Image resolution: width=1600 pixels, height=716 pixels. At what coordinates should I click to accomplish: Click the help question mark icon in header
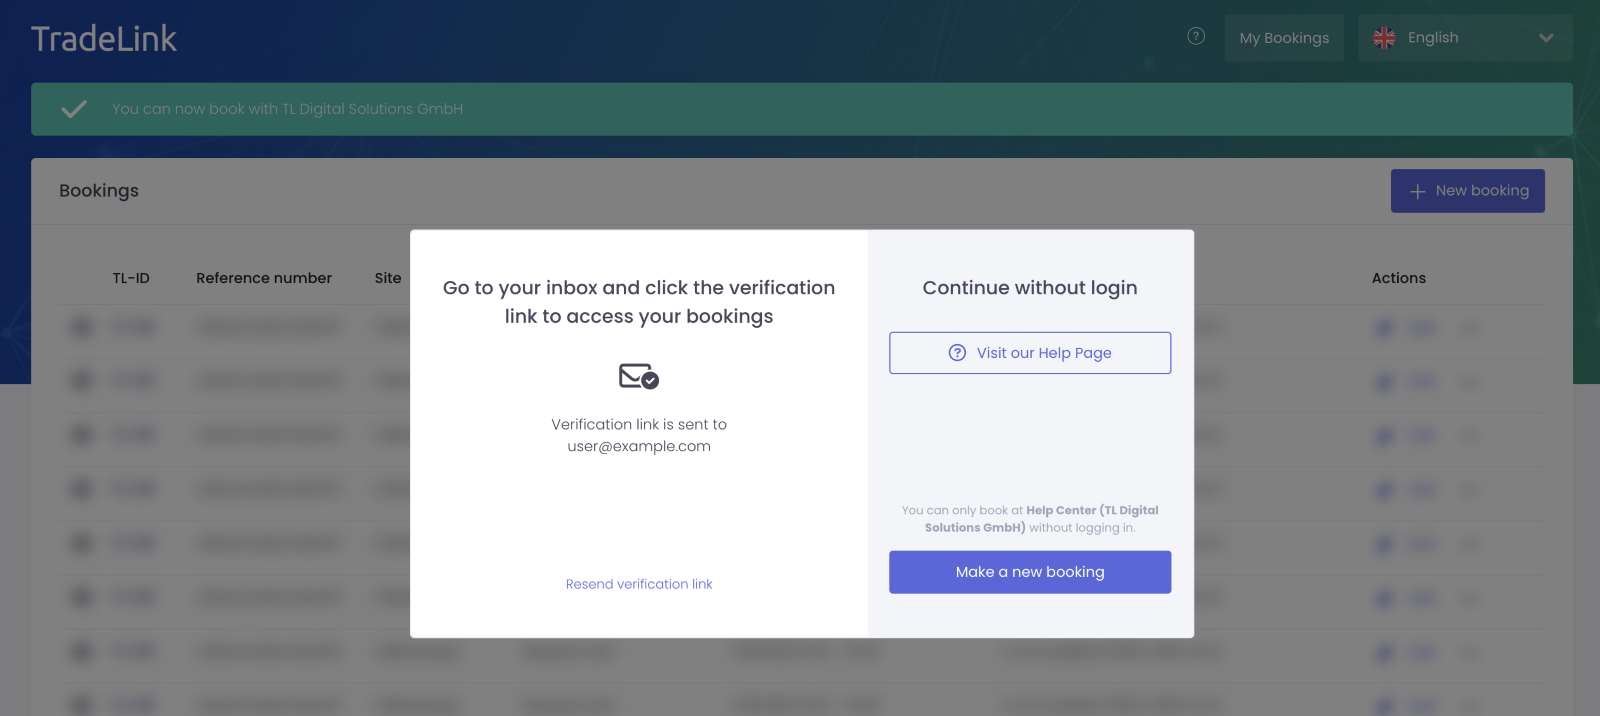pos(1196,37)
